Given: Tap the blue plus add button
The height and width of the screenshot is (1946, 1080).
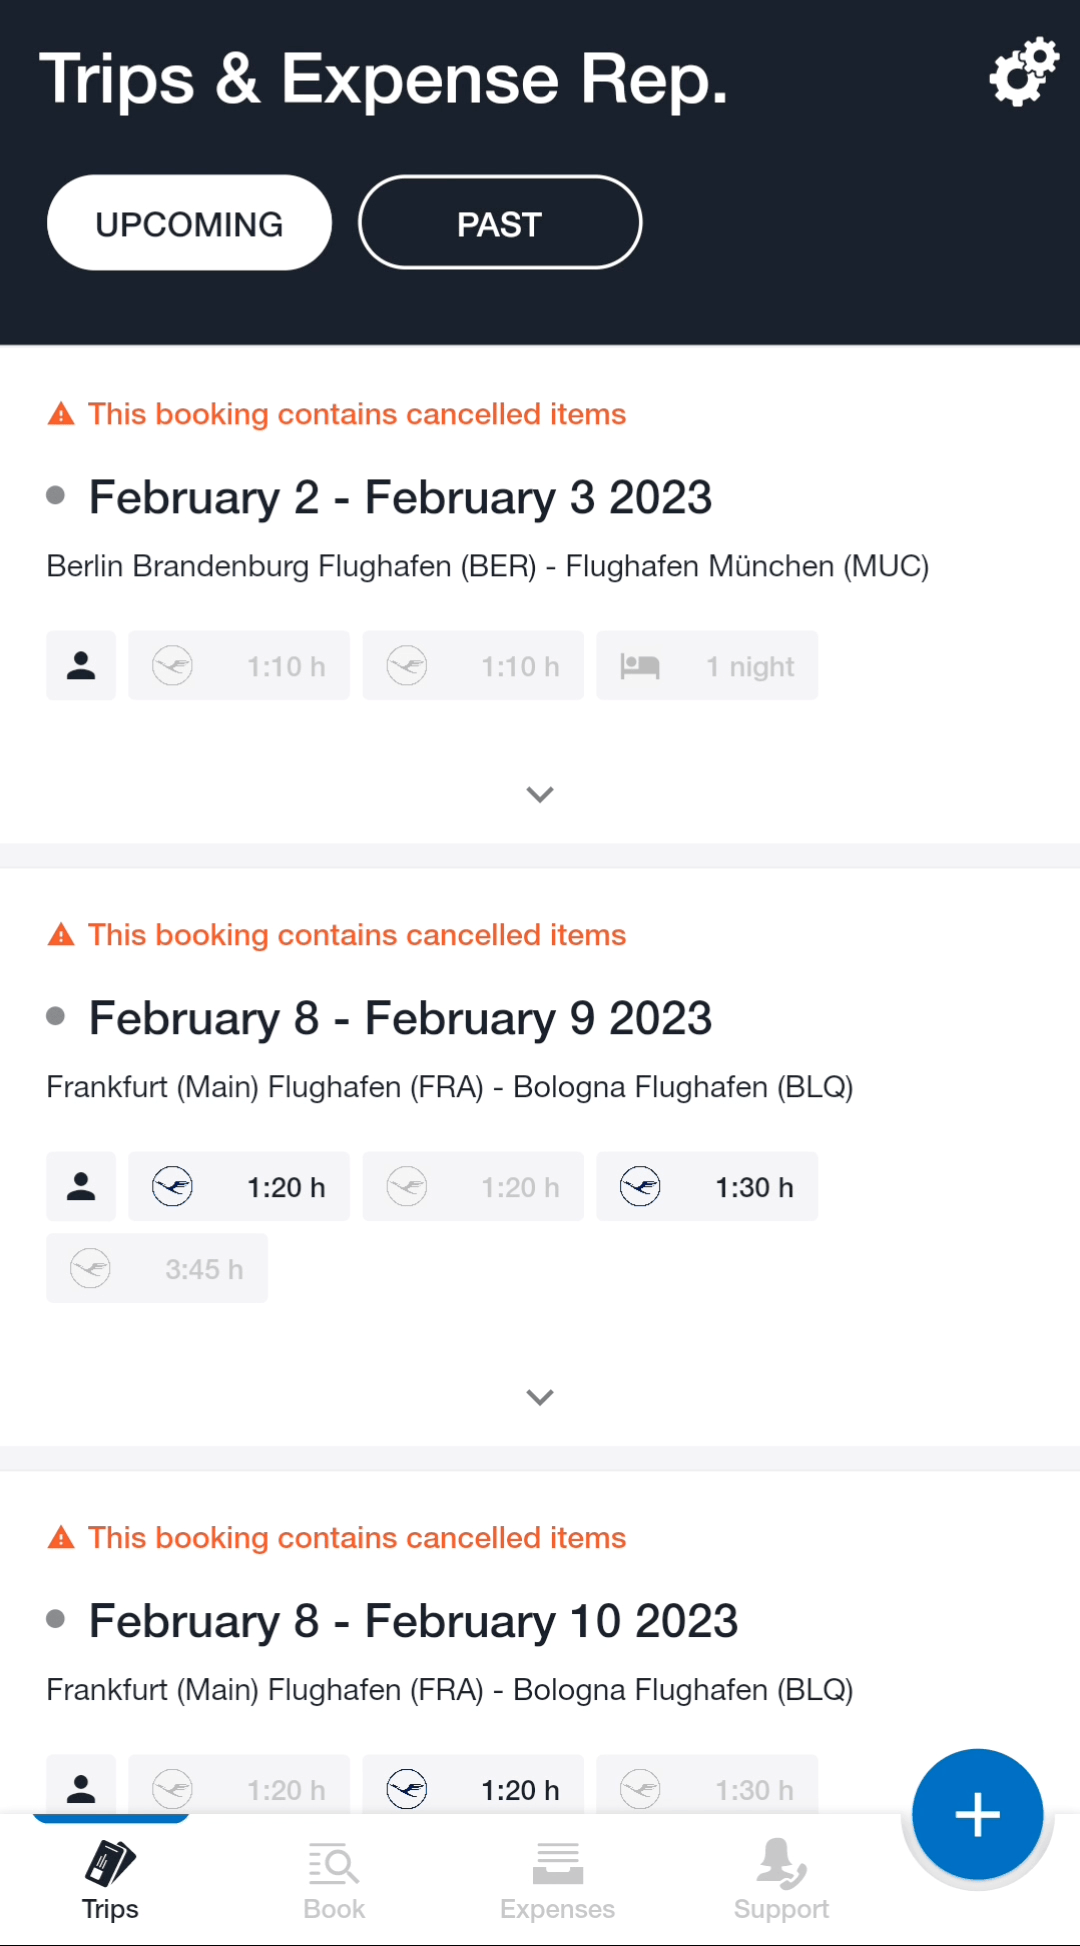Looking at the screenshot, I should (x=978, y=1814).
